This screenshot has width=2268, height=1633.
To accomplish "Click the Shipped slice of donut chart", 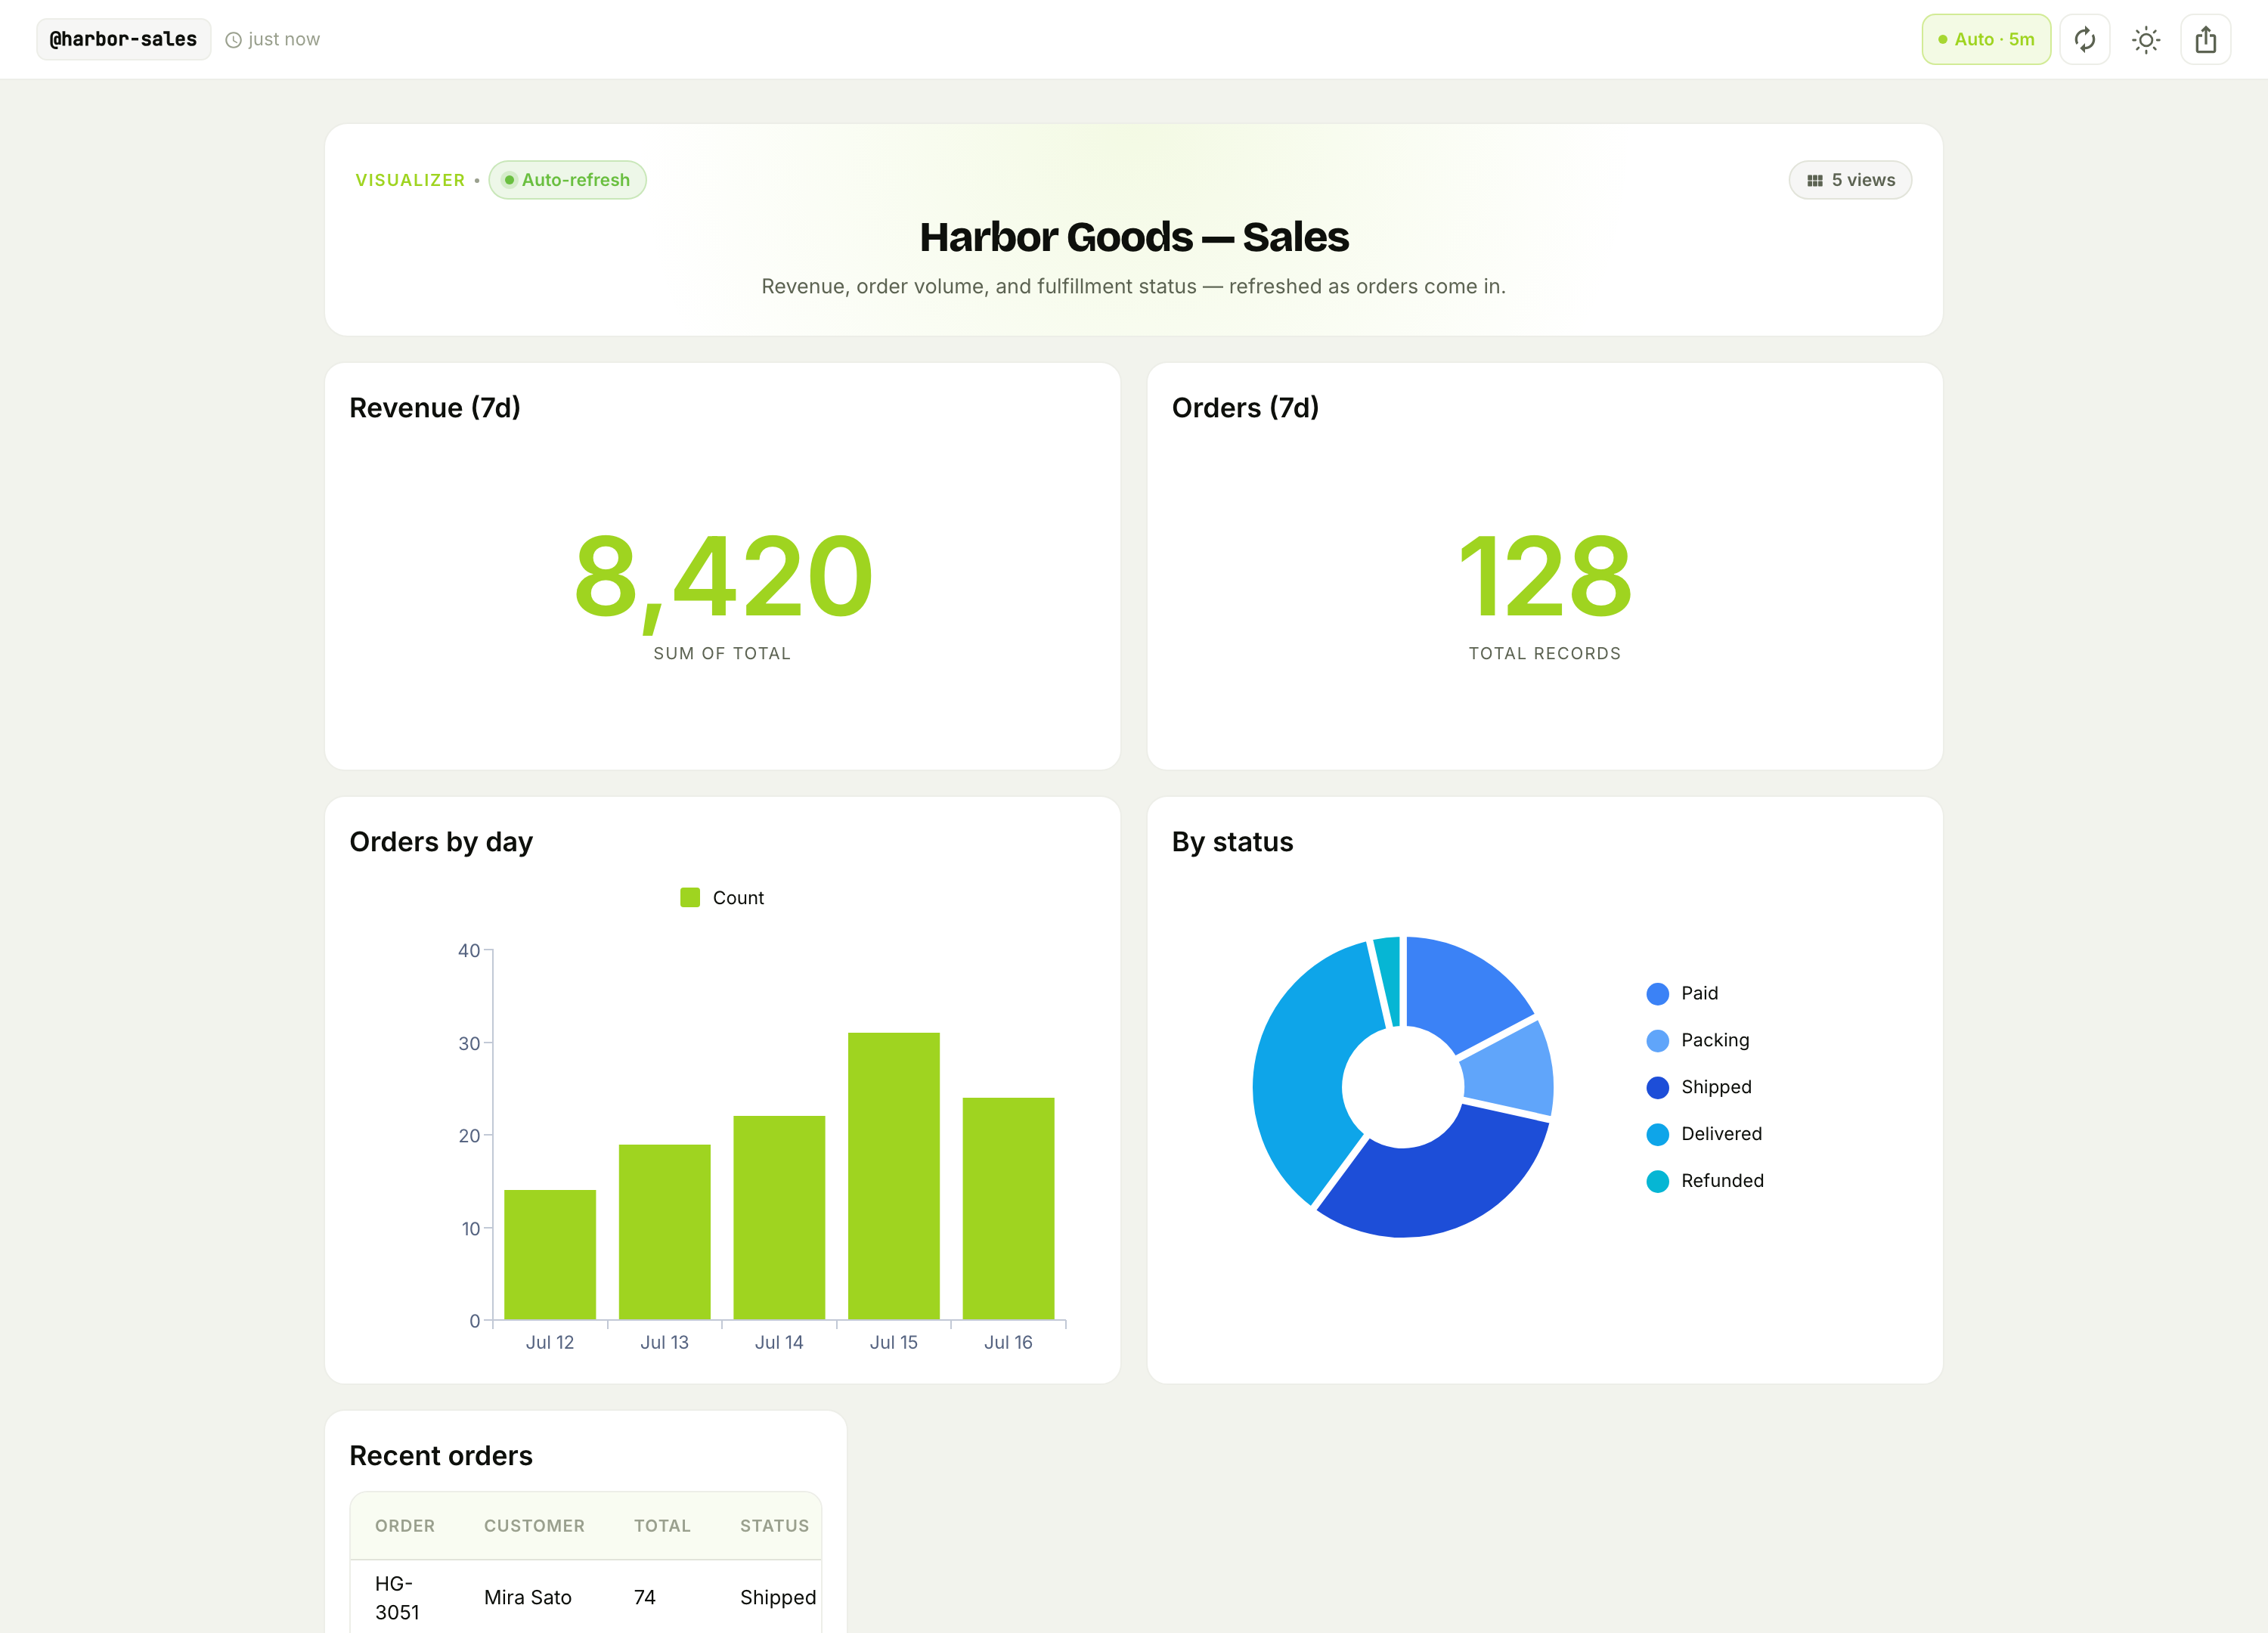I will click(1440, 1185).
